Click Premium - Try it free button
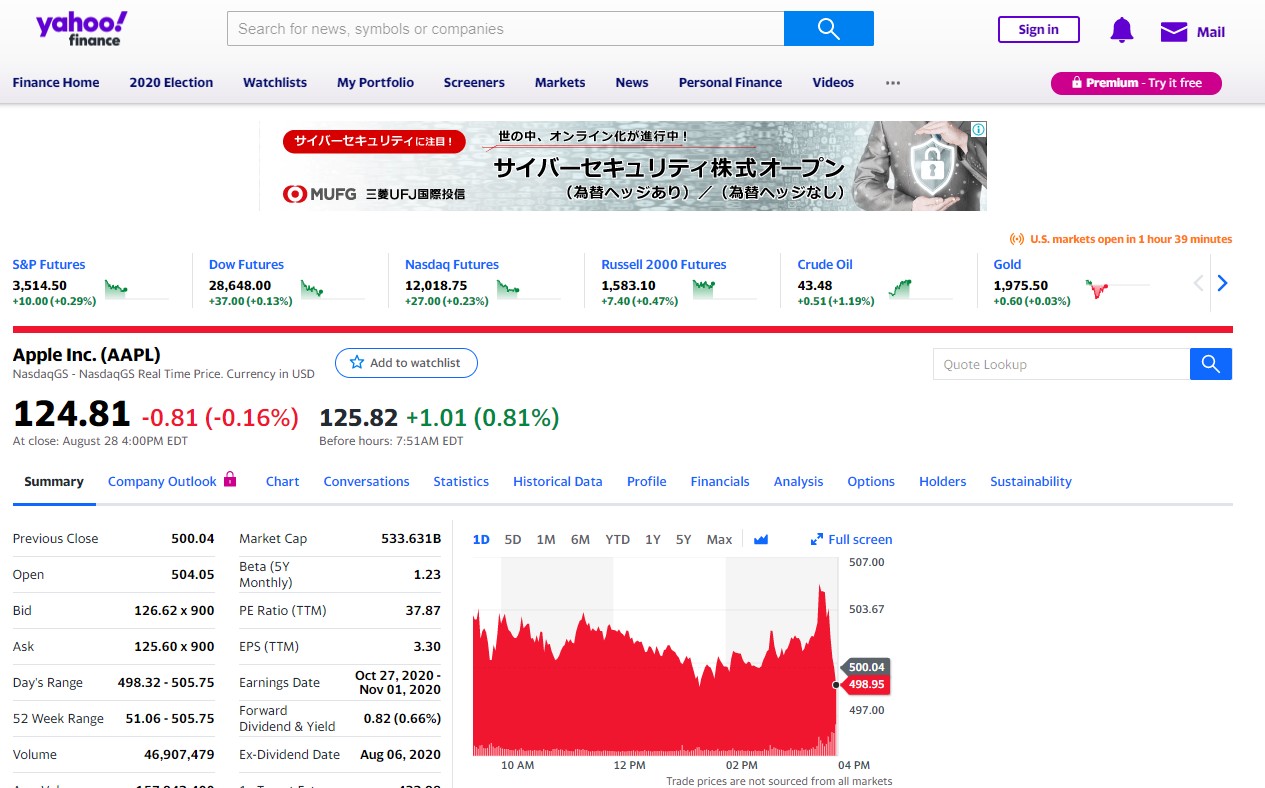The image size is (1265, 788). (x=1136, y=83)
